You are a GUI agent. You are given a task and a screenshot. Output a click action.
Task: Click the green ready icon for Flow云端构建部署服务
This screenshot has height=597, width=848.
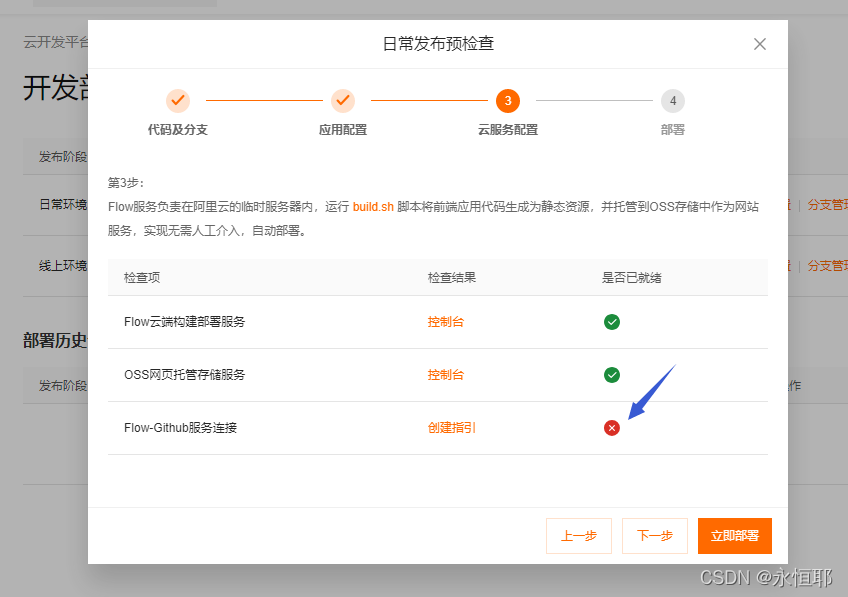click(x=612, y=322)
